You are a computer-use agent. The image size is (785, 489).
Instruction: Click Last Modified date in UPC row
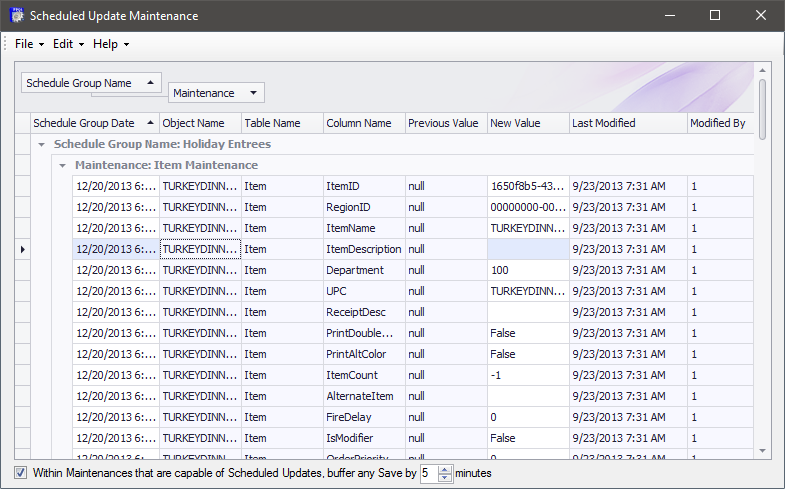[x=628, y=291]
